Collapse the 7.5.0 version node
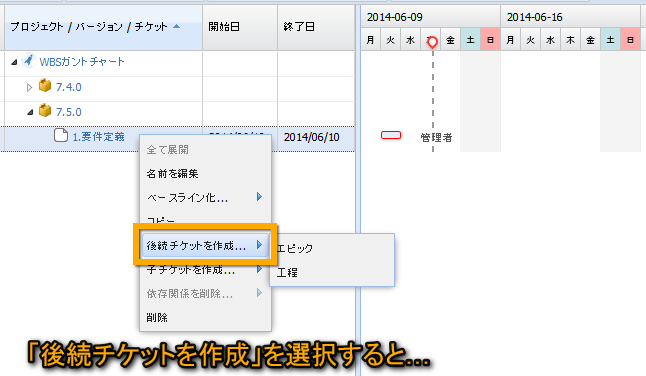The width and height of the screenshot is (646, 376). [30, 112]
